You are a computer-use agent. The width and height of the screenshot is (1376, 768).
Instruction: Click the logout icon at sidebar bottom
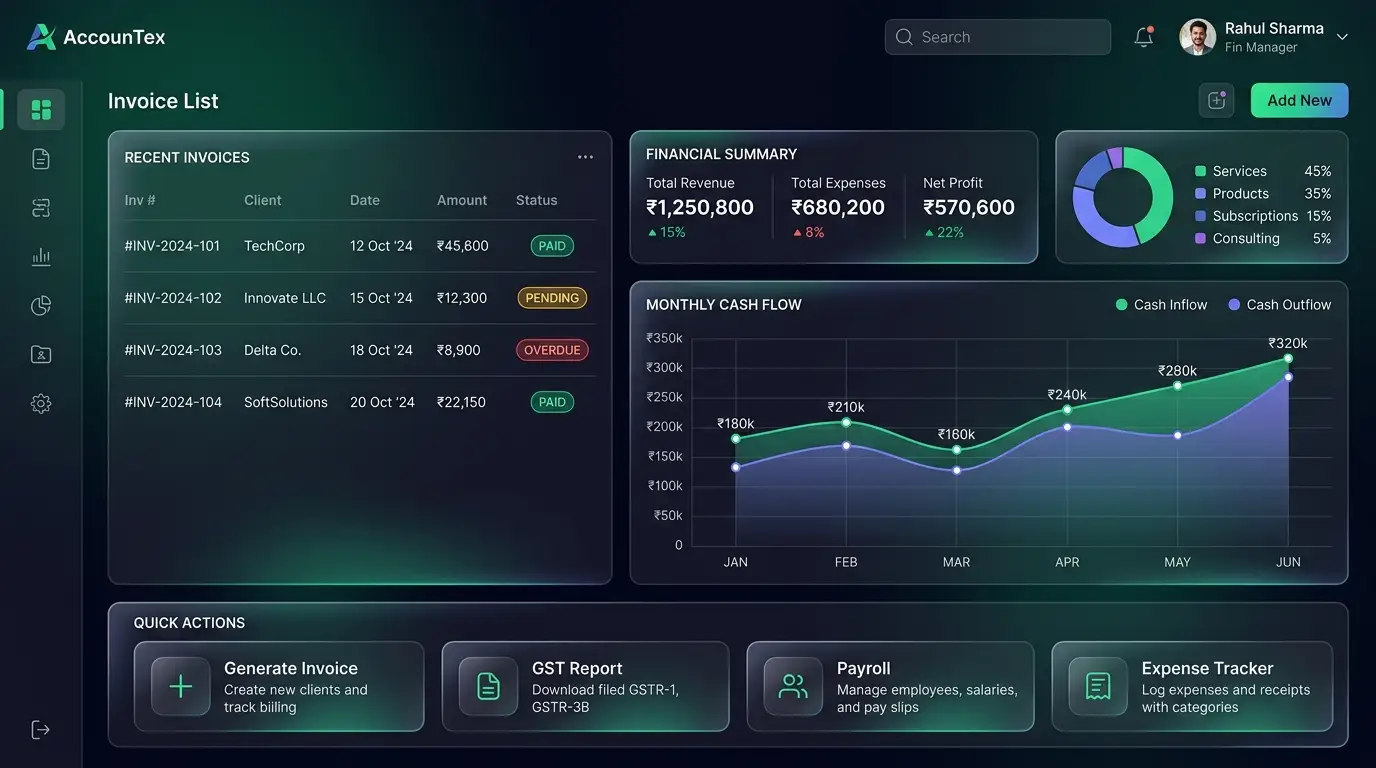41,730
